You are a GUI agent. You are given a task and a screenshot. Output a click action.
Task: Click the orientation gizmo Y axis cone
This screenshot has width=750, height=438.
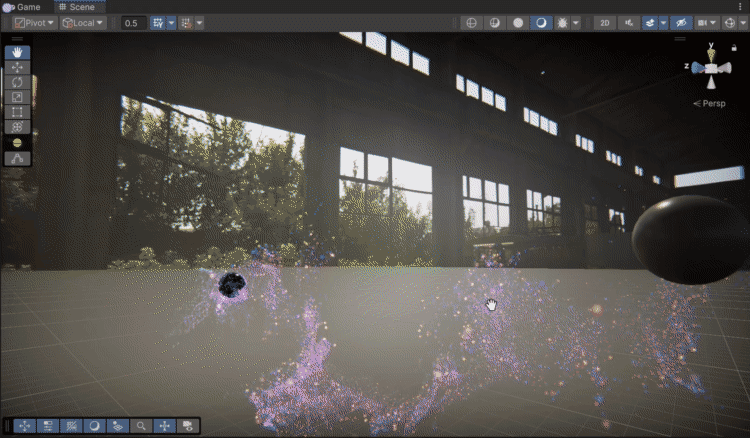[x=711, y=54]
